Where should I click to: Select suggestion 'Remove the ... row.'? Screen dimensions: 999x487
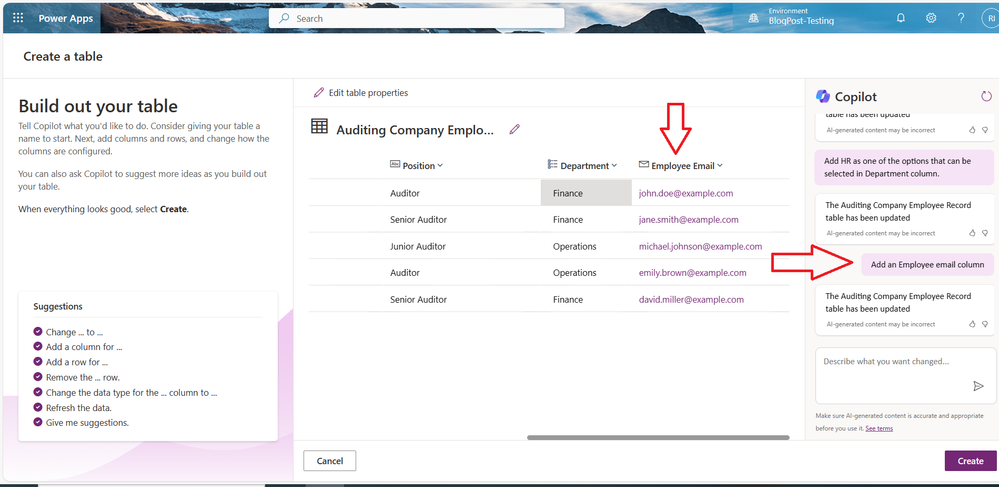click(76, 377)
